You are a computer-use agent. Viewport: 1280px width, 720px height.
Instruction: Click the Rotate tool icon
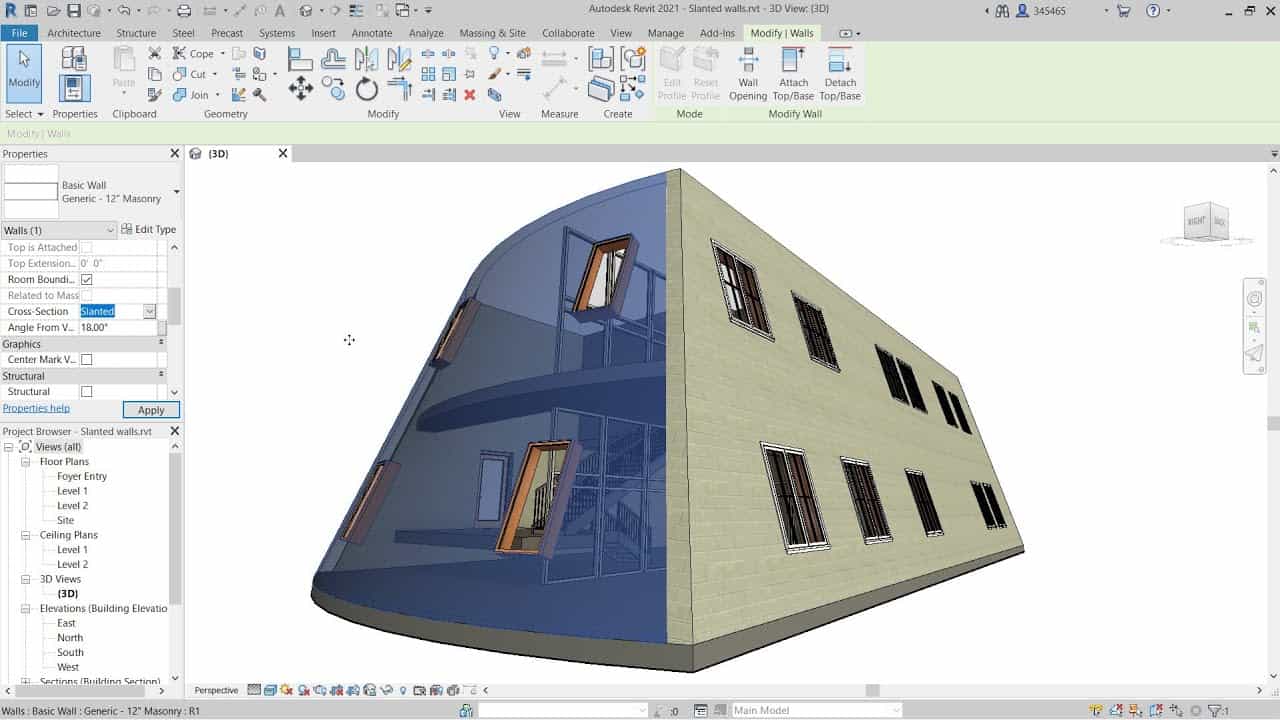pos(367,90)
